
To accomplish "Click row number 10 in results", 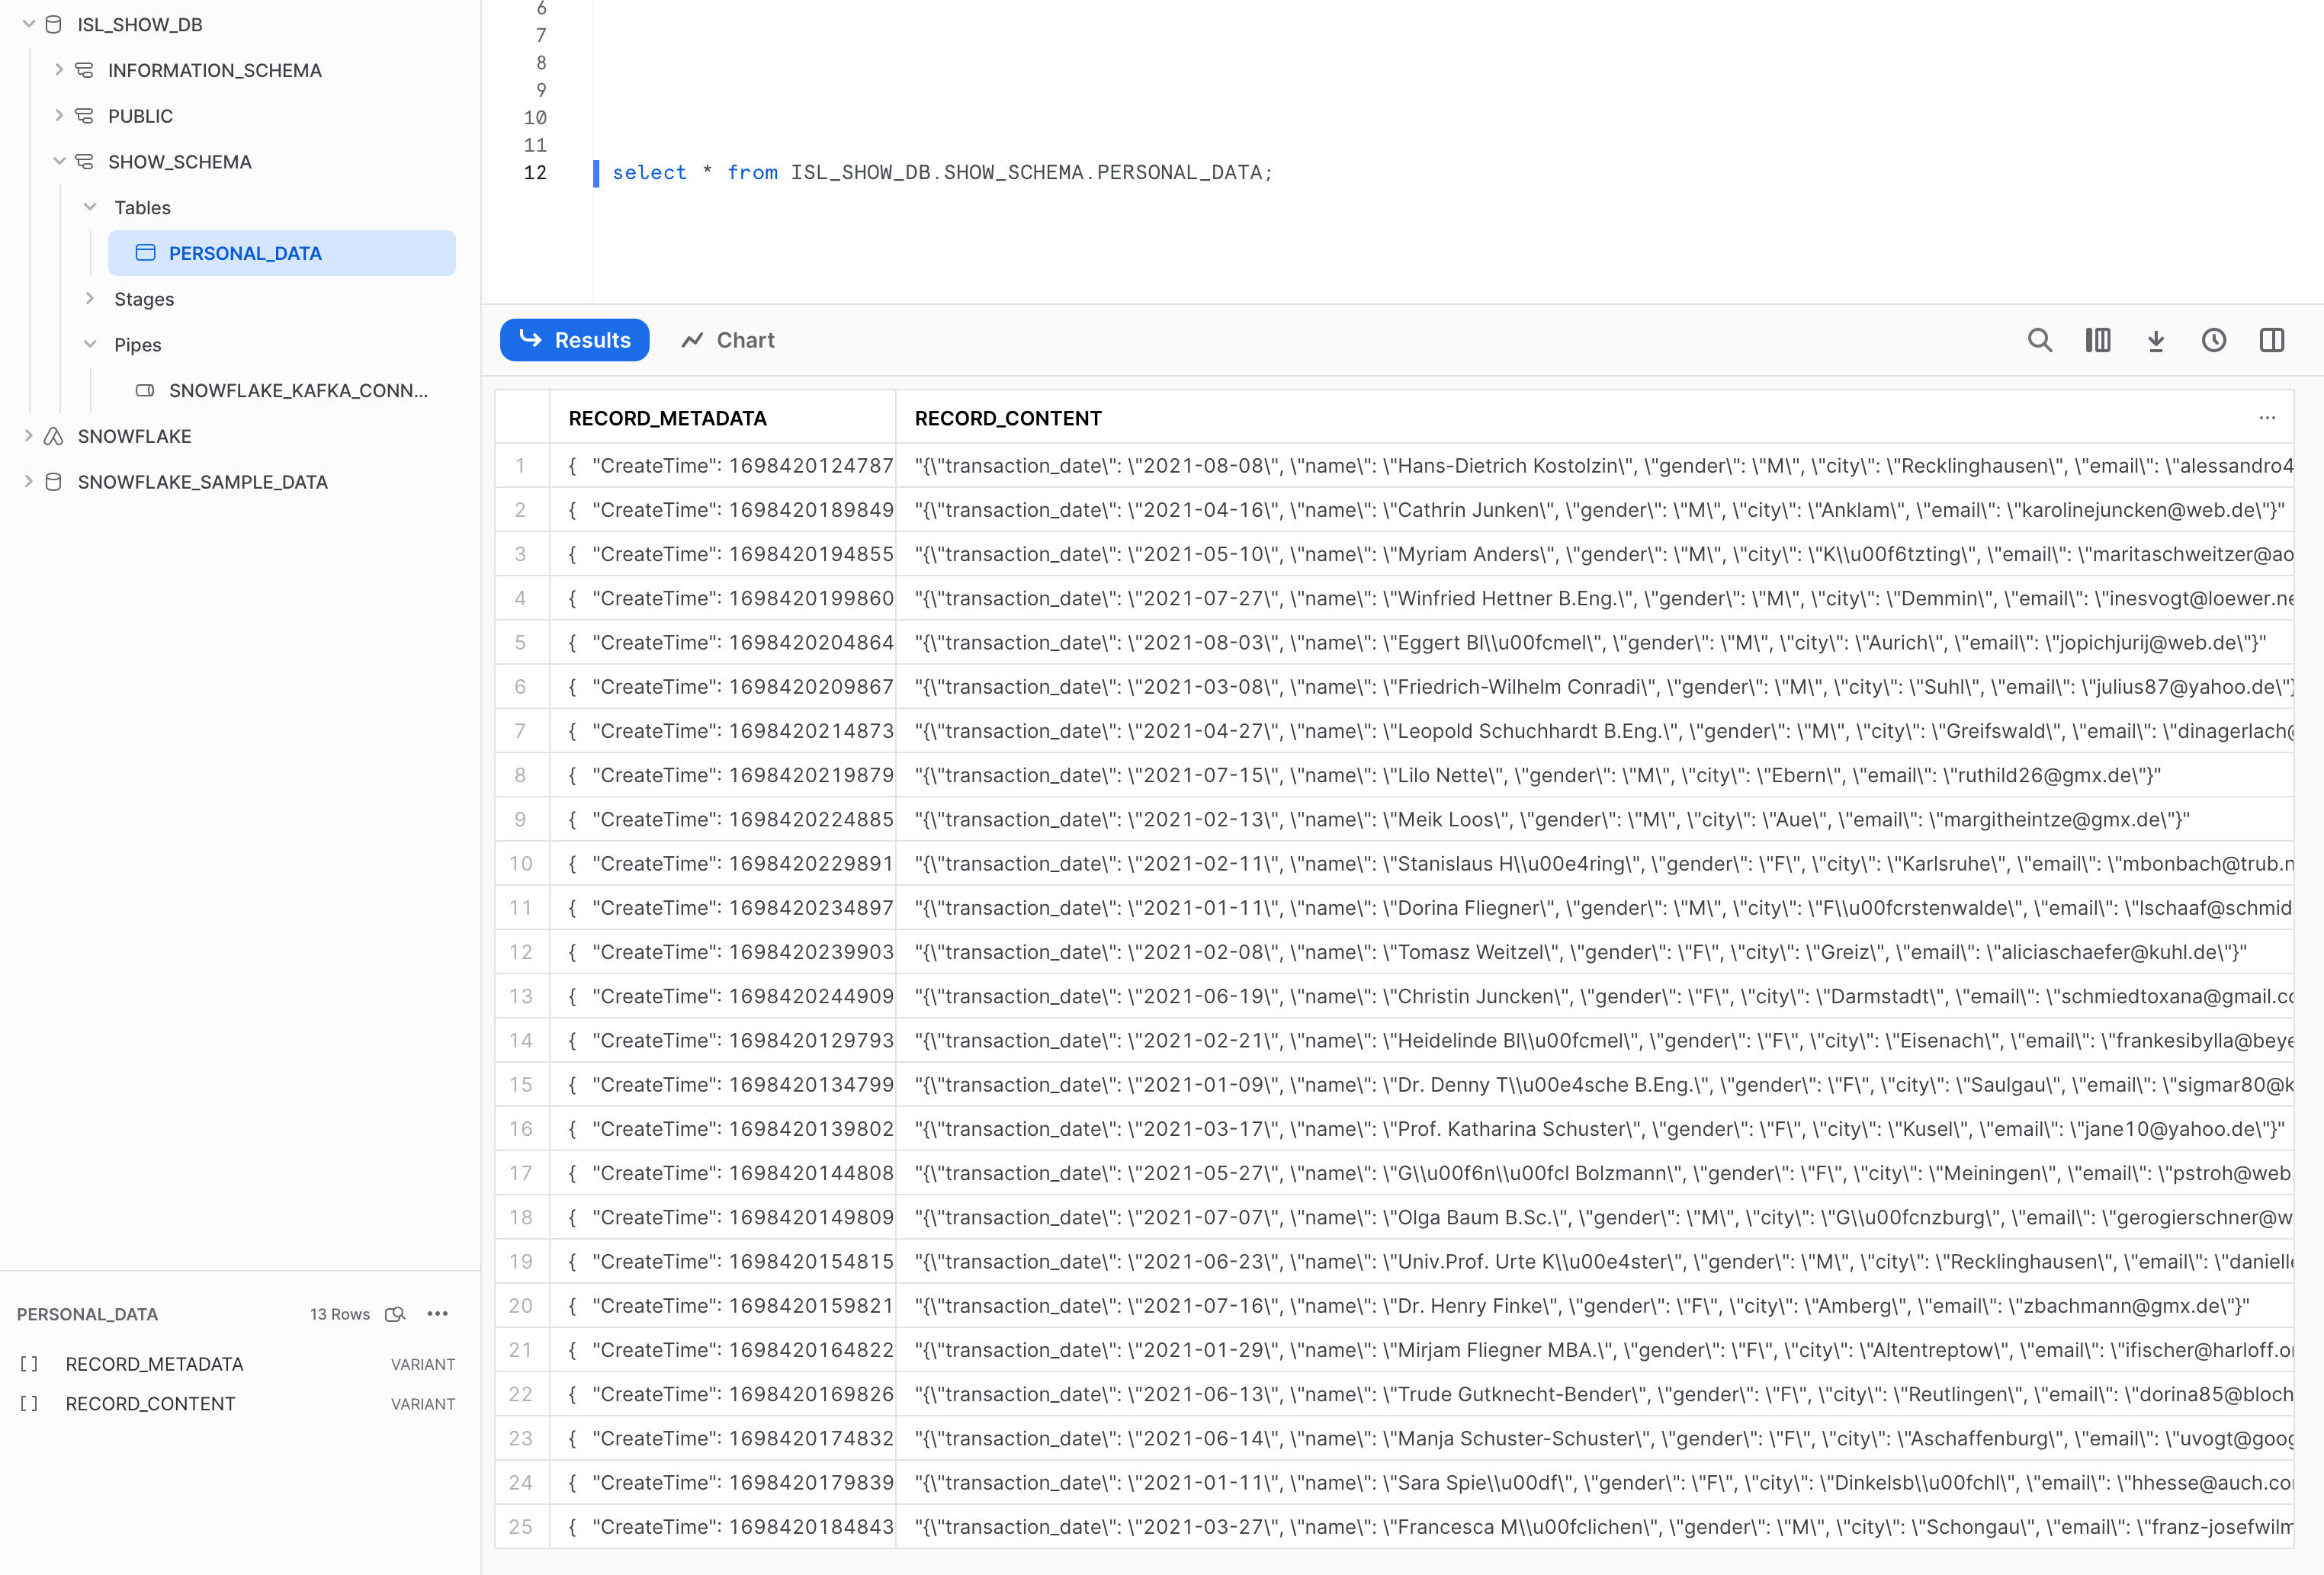I will pos(521,864).
